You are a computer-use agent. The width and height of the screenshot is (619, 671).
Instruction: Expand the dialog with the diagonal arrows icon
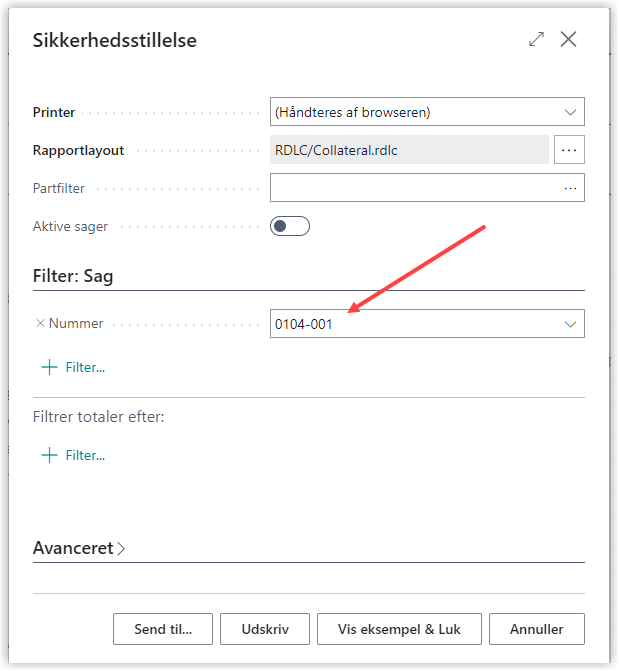537,40
